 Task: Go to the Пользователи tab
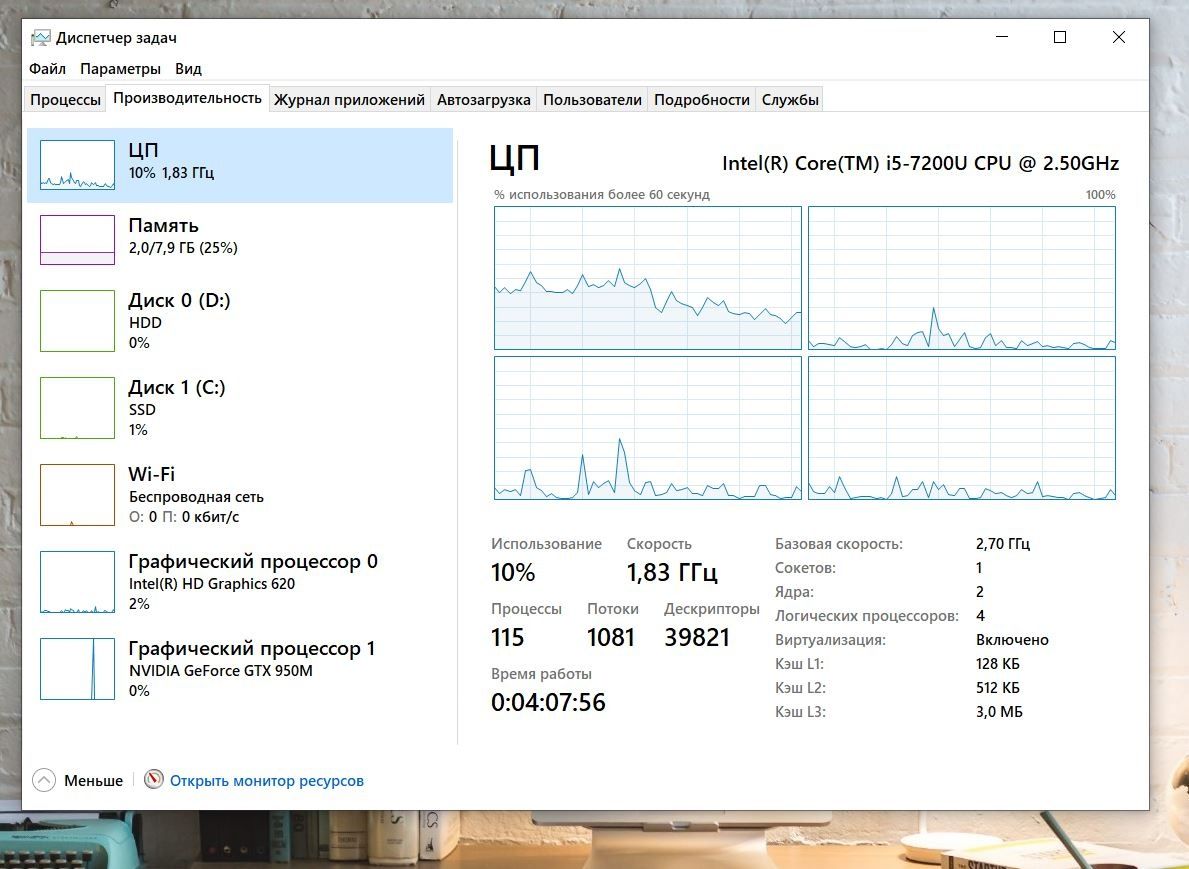(x=592, y=100)
